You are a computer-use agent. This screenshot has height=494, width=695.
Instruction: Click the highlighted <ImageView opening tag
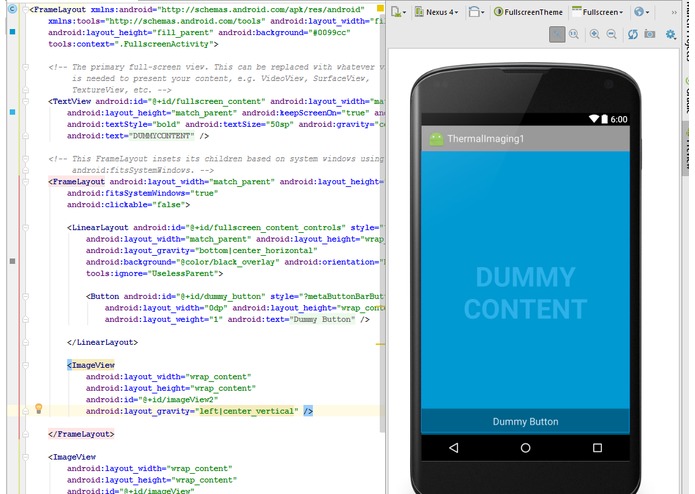91,365
